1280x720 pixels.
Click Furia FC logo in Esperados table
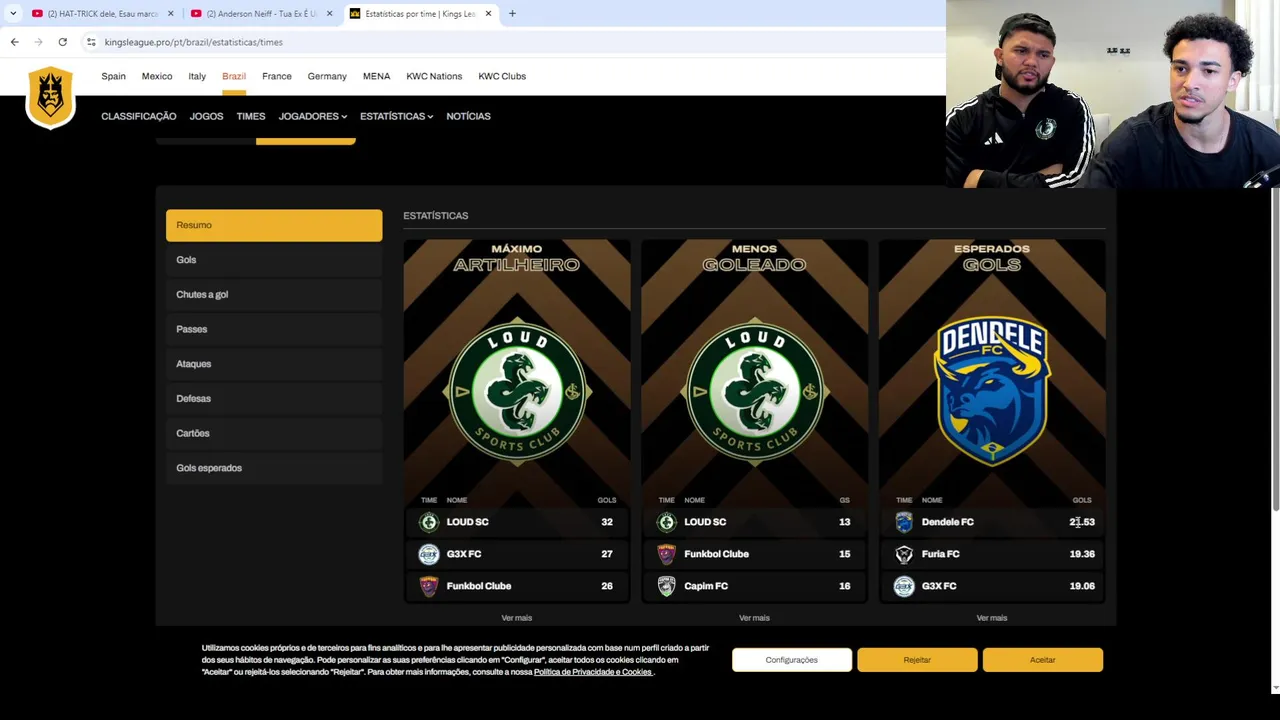[904, 554]
